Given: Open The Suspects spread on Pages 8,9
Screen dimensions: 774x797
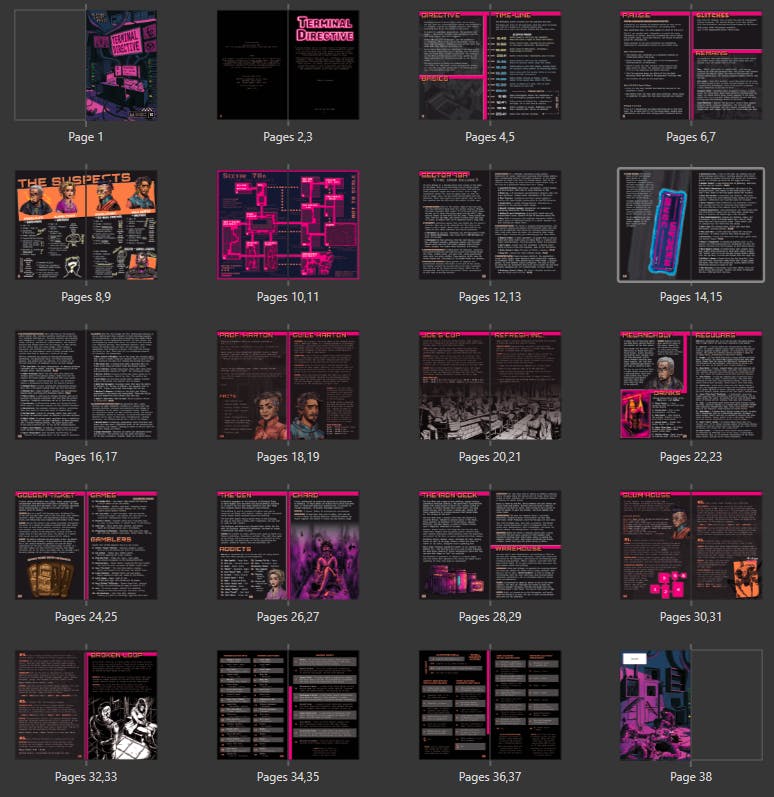Looking at the screenshot, I should 86,225.
